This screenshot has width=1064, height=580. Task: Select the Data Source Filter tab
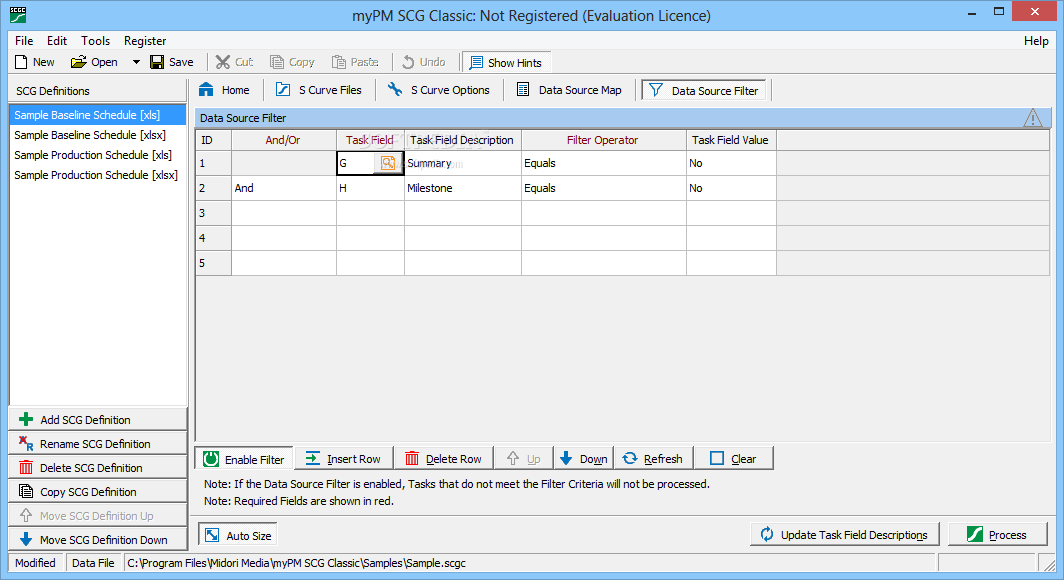click(704, 90)
